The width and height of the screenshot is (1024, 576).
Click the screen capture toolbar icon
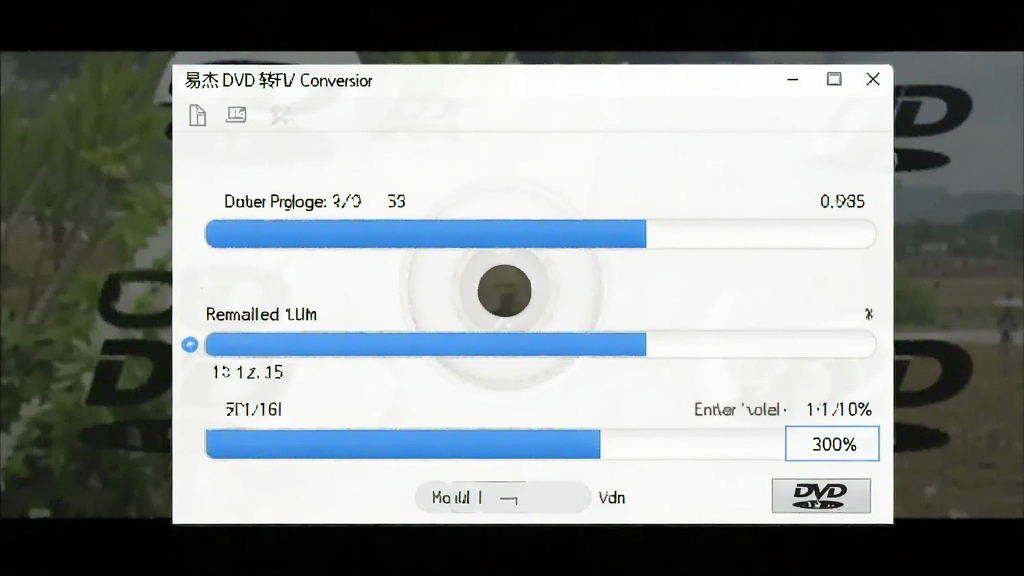[x=236, y=115]
